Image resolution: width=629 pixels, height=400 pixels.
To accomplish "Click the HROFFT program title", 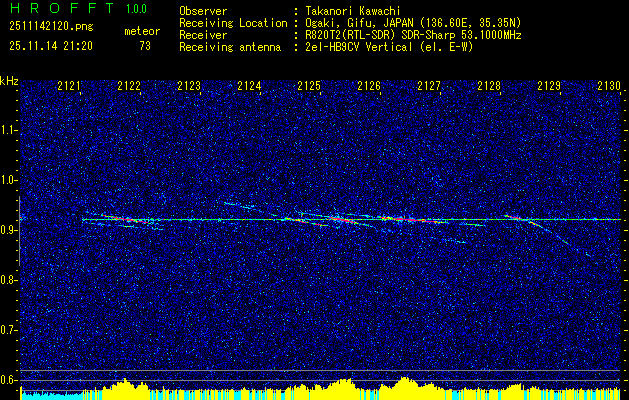I will tap(62, 8).
